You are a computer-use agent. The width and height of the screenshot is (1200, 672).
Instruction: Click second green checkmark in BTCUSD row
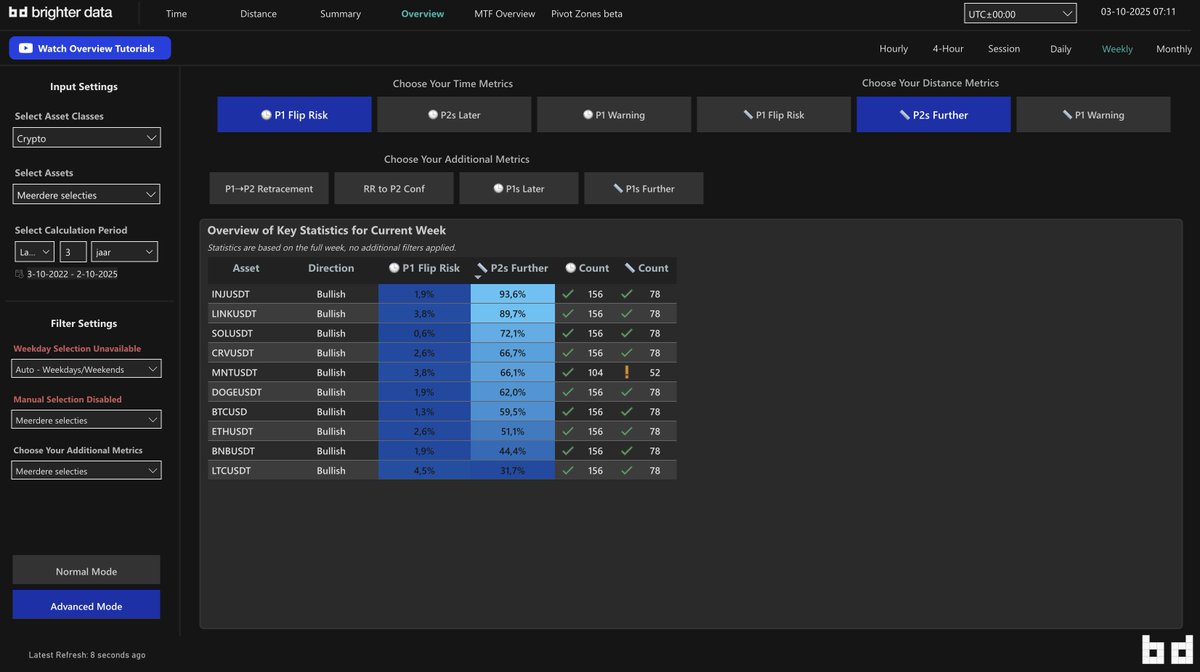tap(627, 411)
